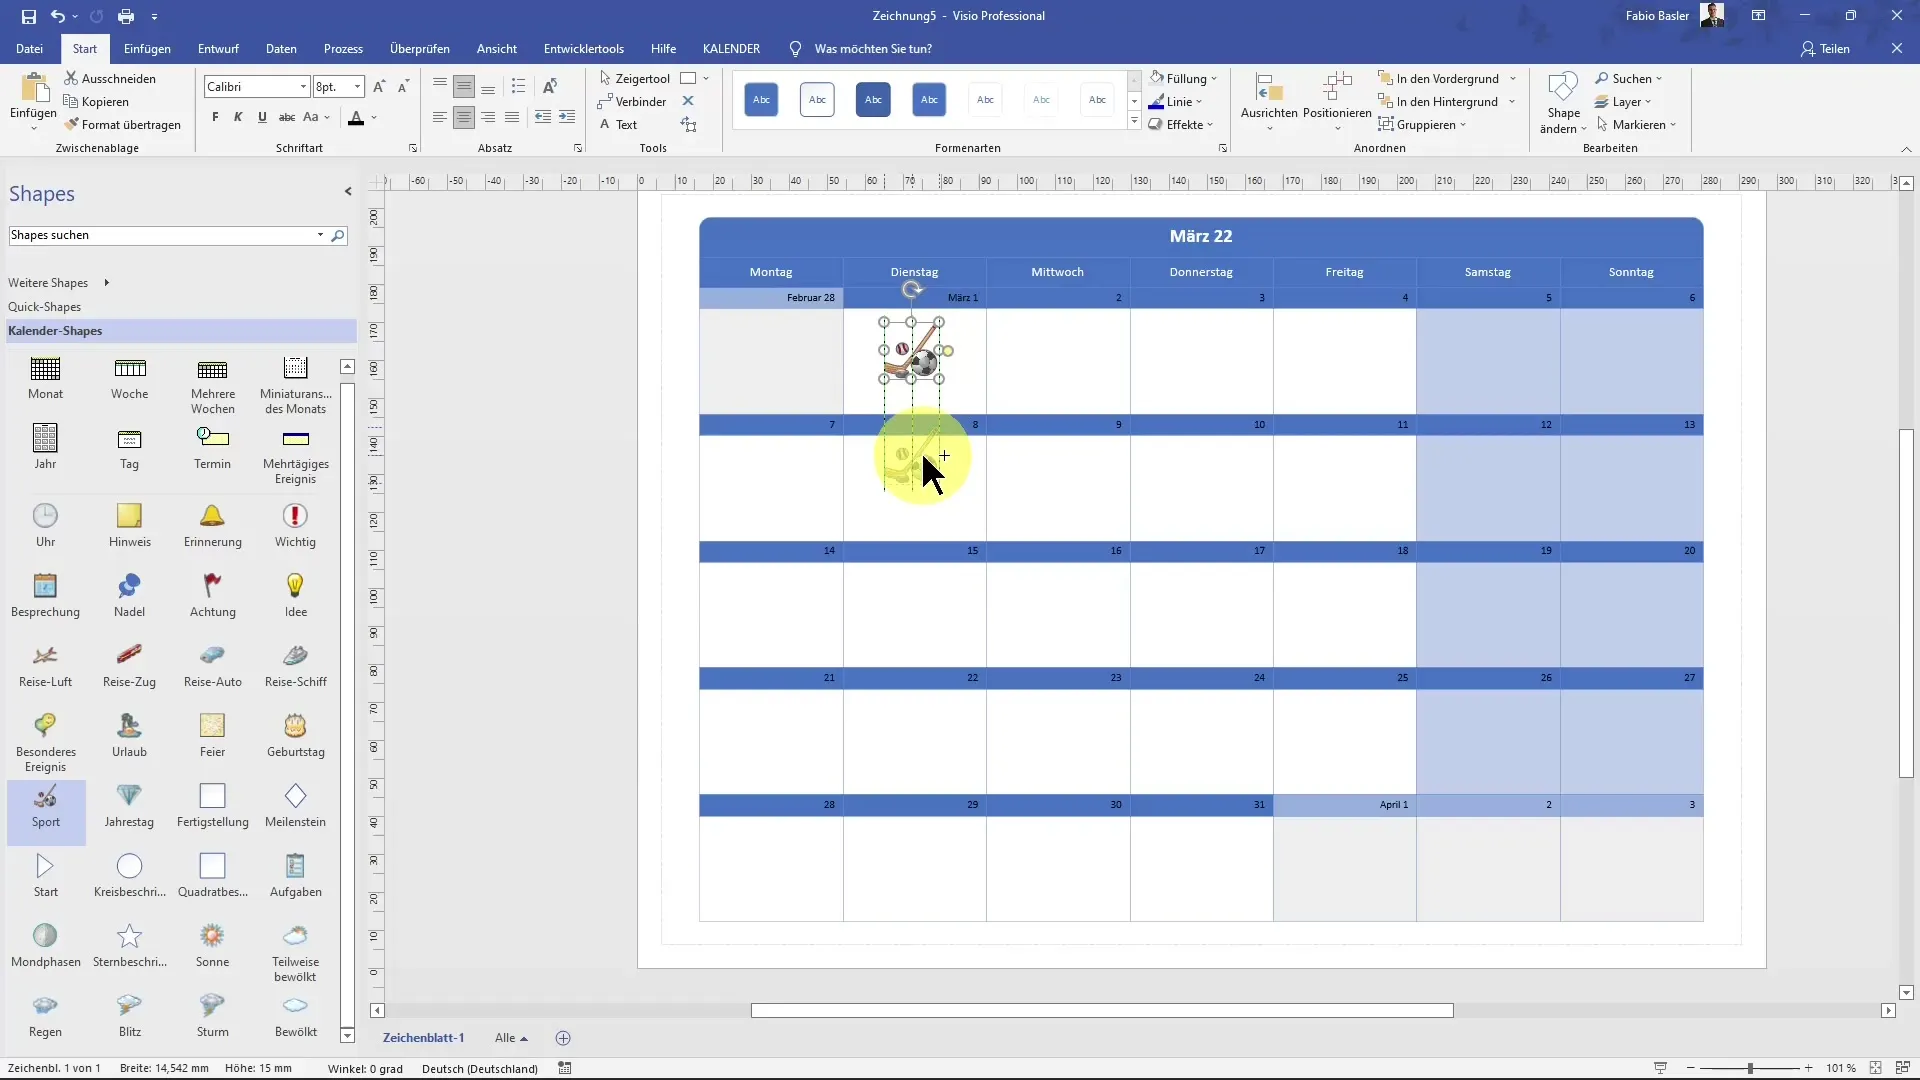Select the Monat calendar shape

coord(44,375)
